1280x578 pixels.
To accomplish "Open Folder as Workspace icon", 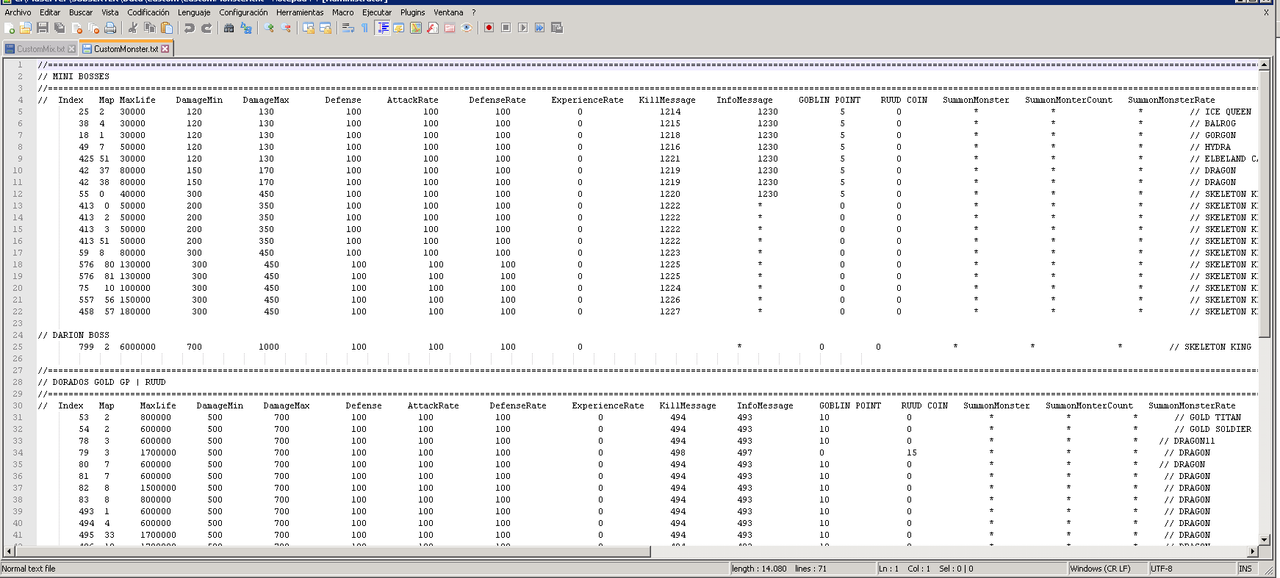I will [450, 28].
